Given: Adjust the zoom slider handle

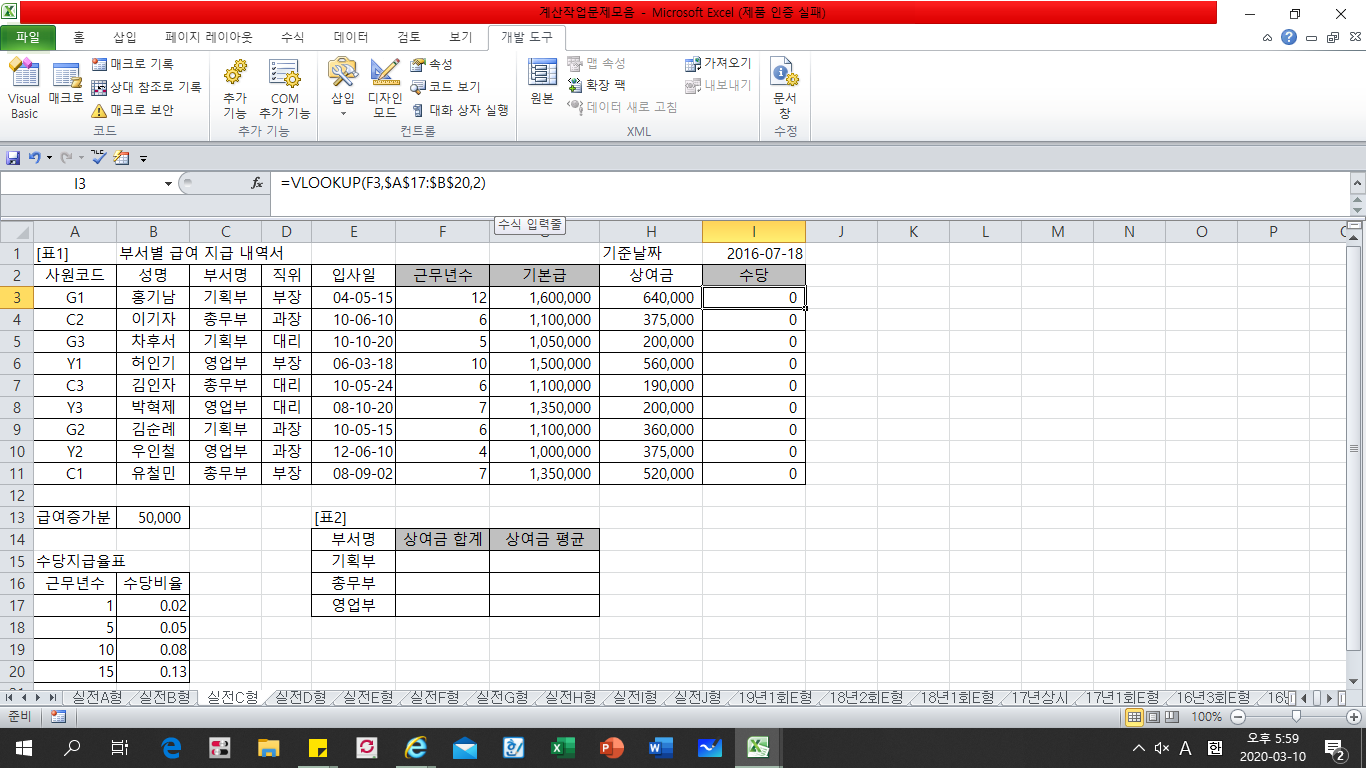Looking at the screenshot, I should click(x=1296, y=717).
